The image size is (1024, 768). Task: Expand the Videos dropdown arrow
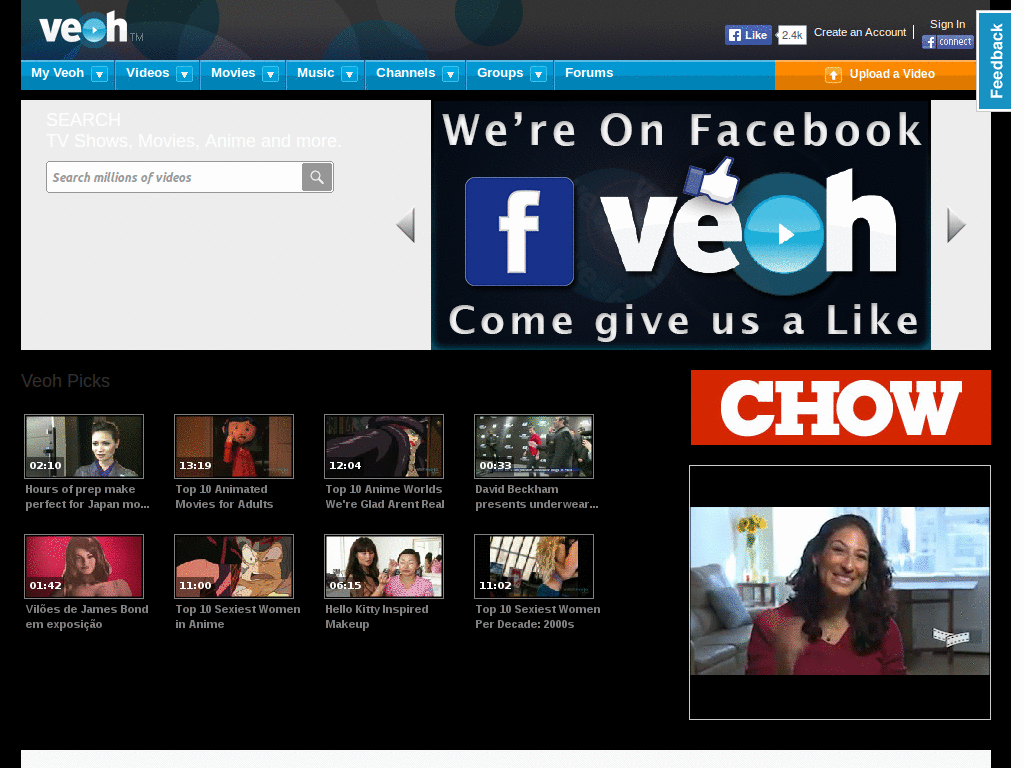pos(185,74)
